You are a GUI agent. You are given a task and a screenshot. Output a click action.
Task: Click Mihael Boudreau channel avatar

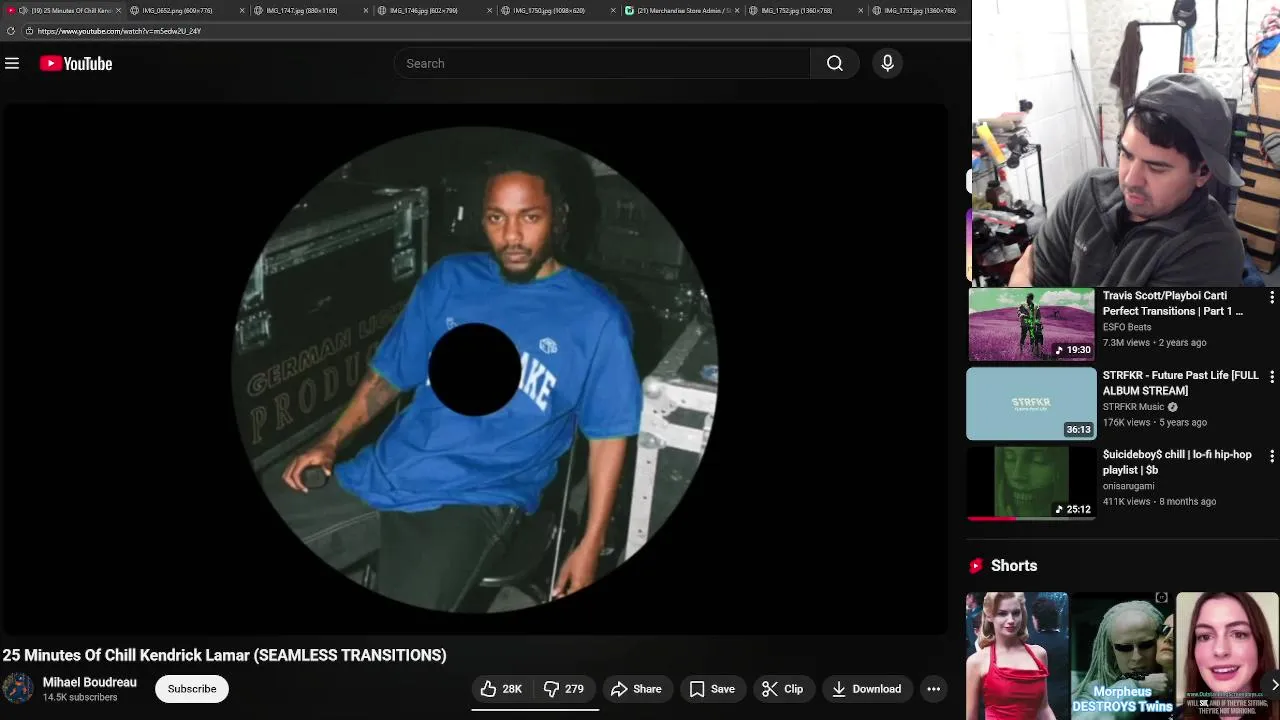click(x=18, y=689)
